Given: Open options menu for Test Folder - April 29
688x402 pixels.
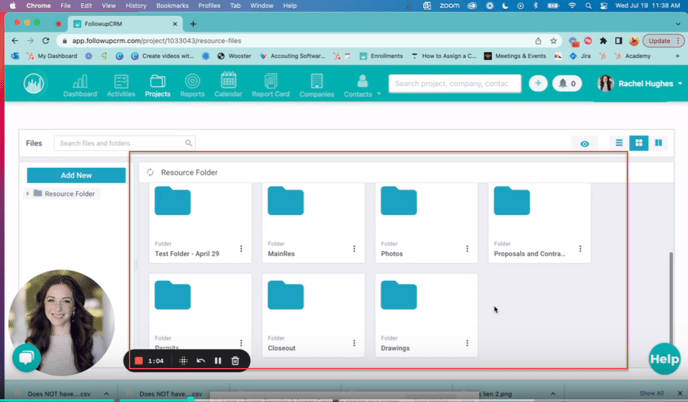Looking at the screenshot, I should pos(241,249).
